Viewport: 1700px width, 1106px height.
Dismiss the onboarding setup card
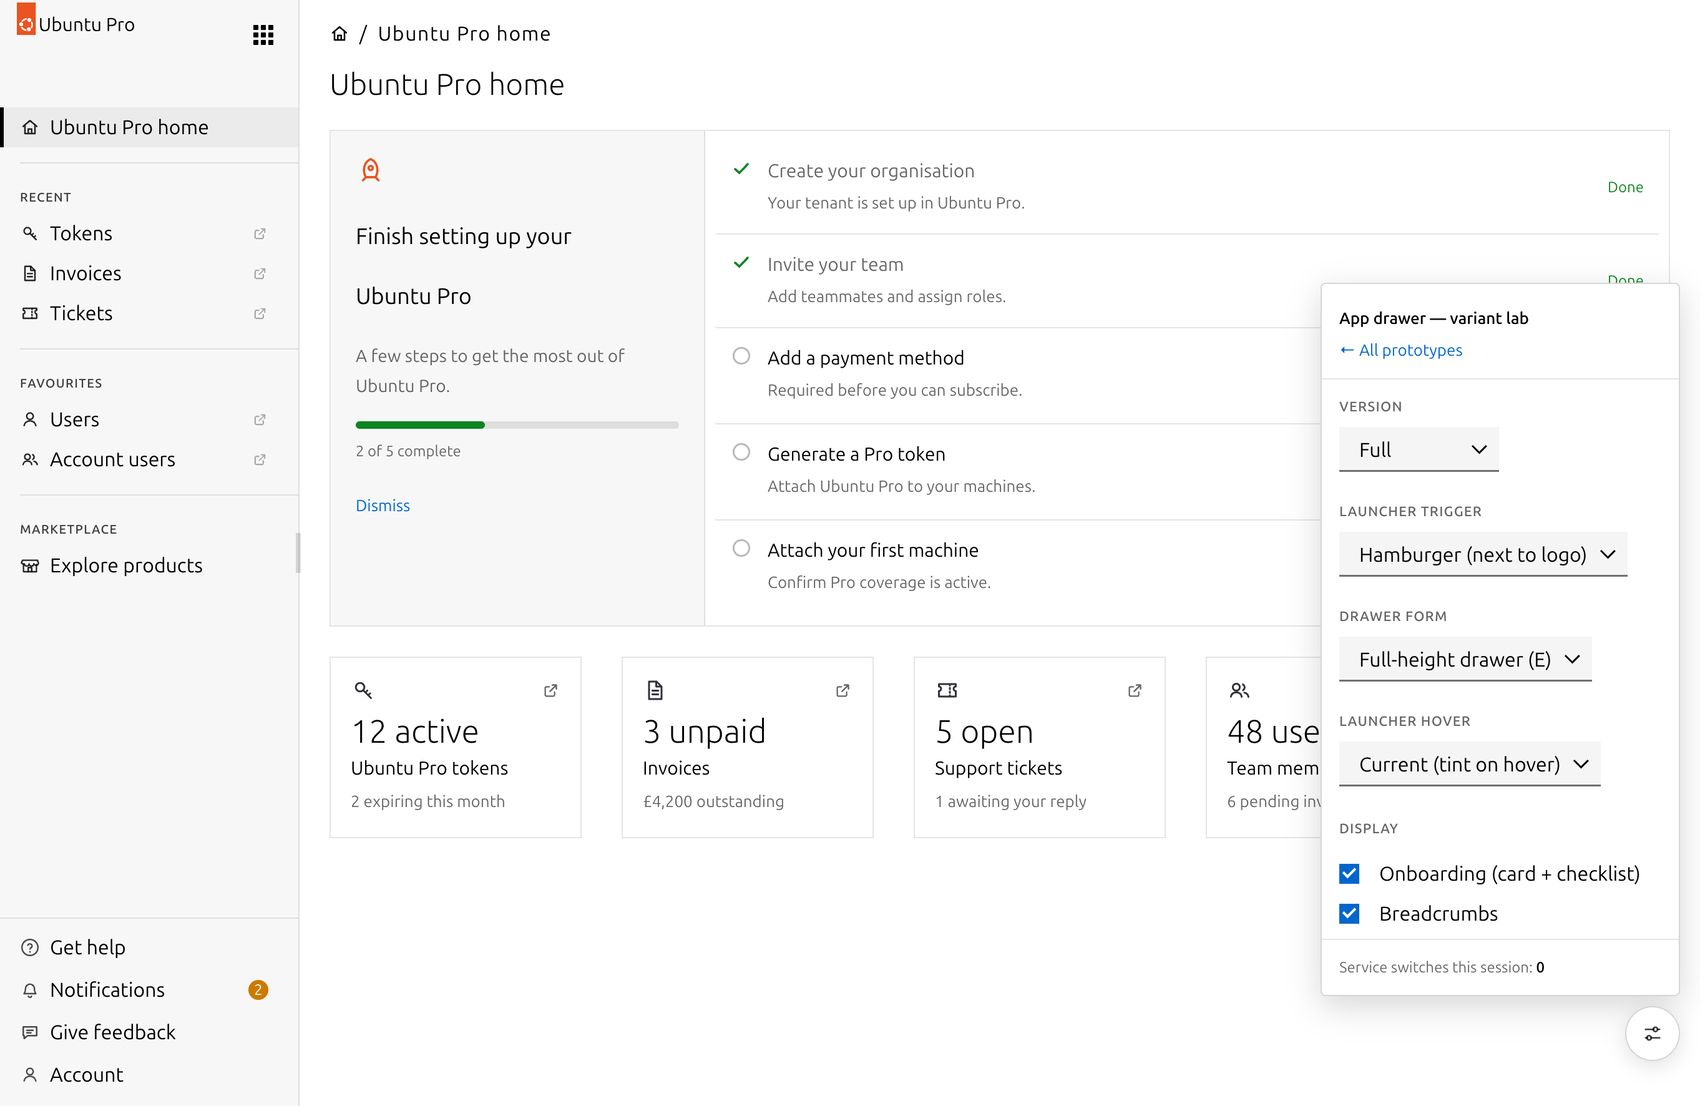[x=383, y=505]
